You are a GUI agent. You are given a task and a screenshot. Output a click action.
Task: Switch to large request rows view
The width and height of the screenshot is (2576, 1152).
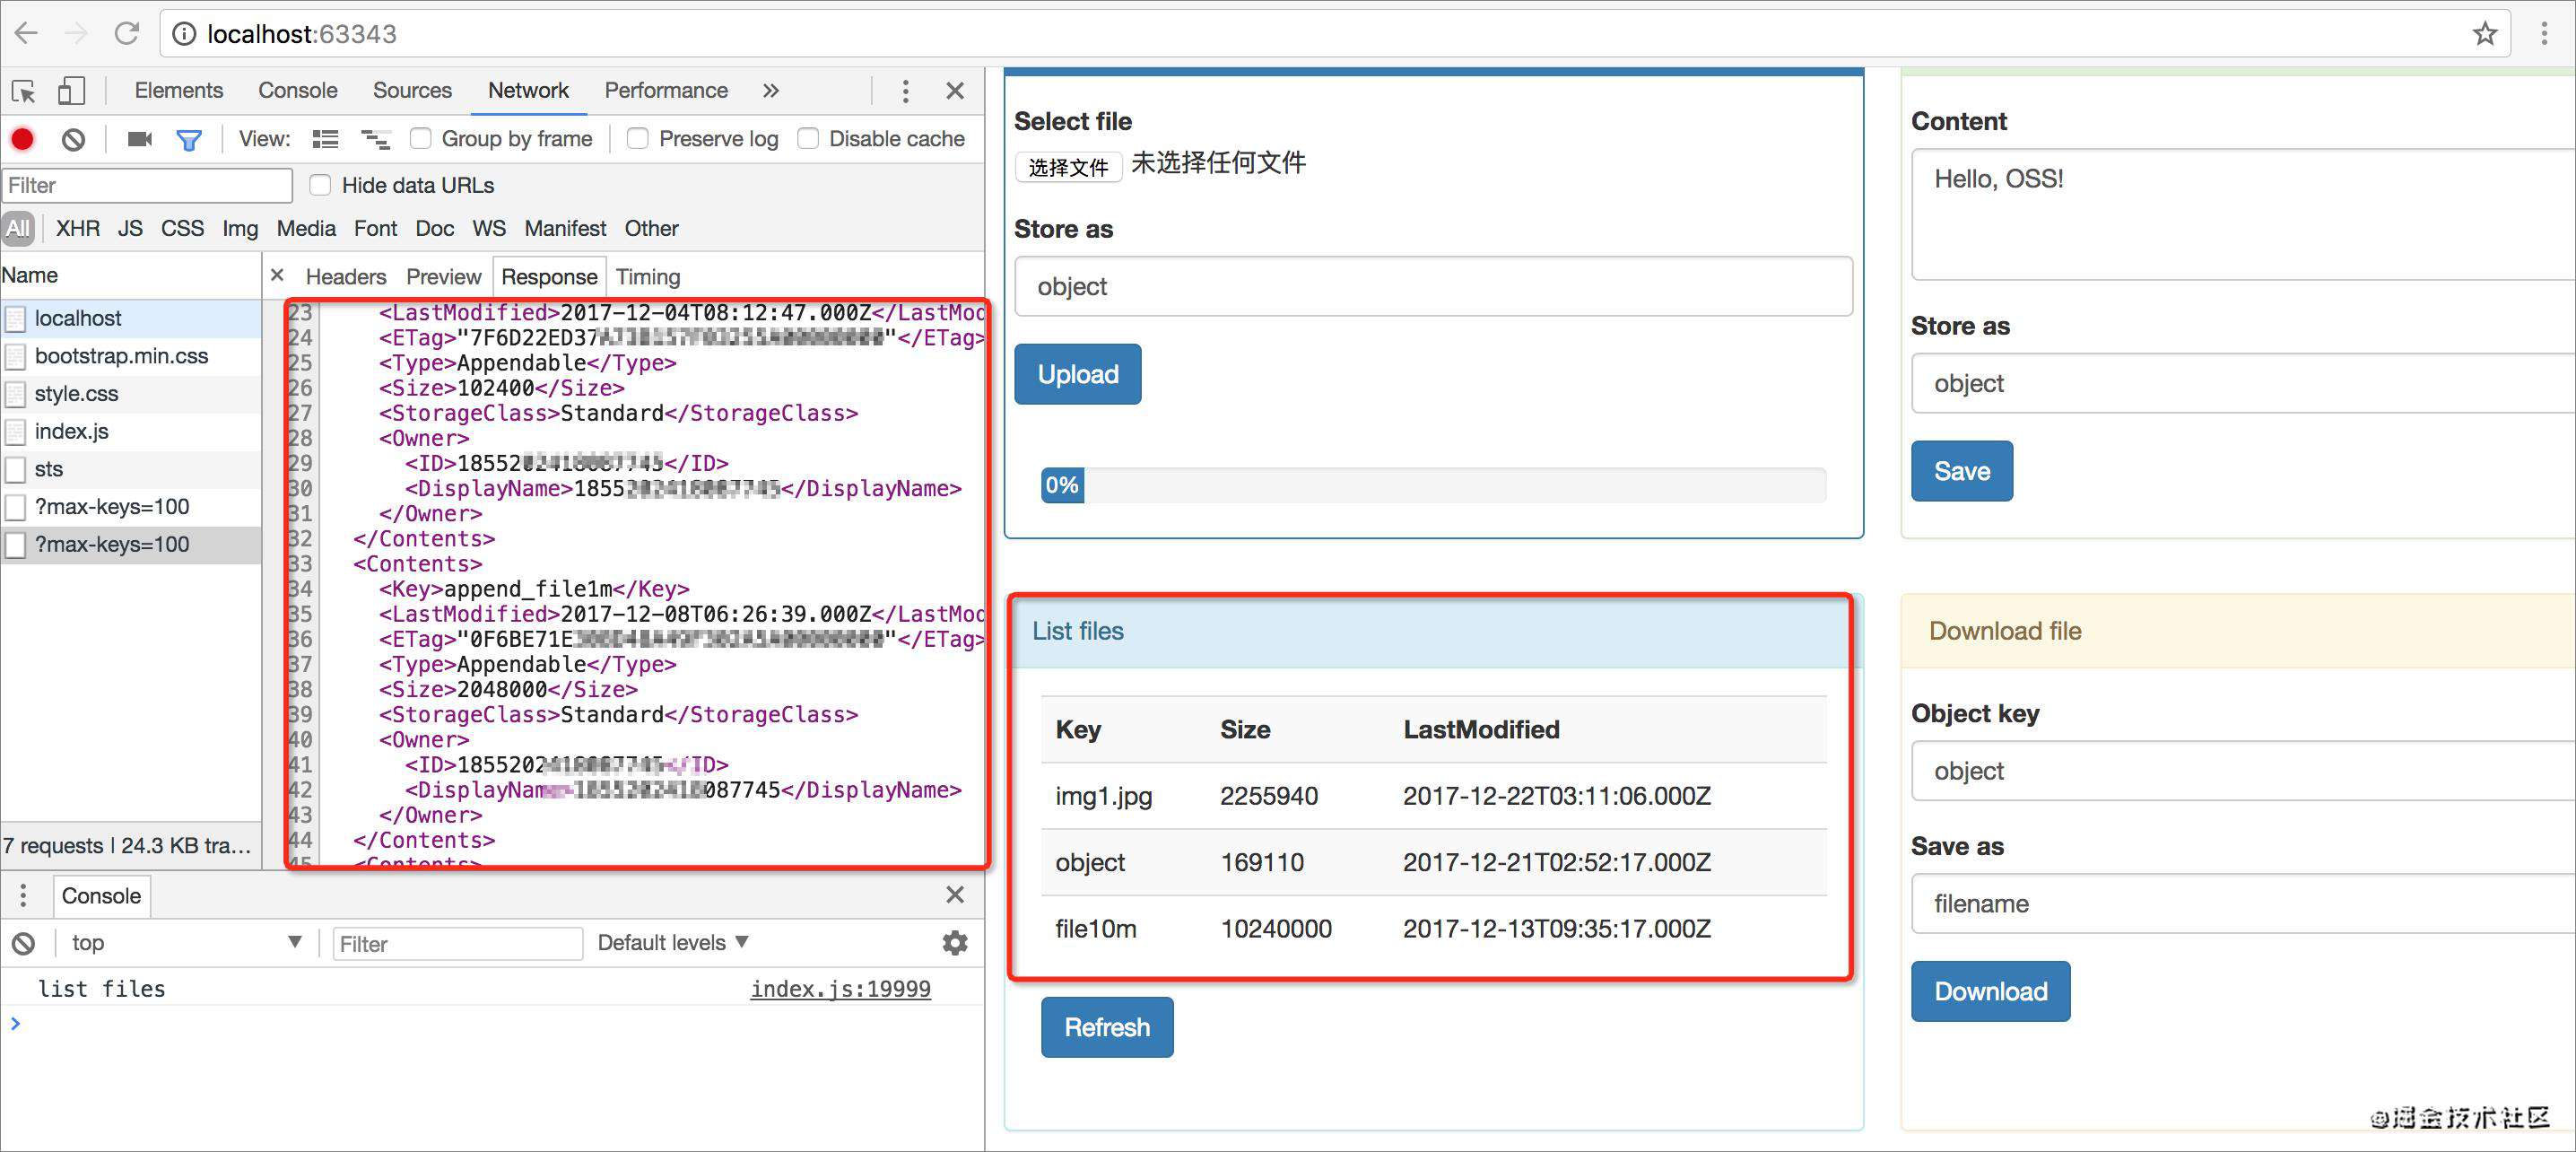325,139
